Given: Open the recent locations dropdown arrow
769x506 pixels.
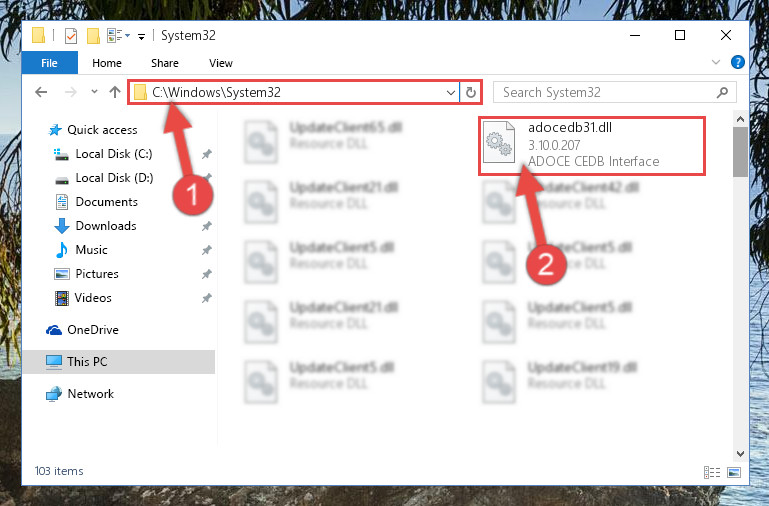Looking at the screenshot, I should (x=94, y=92).
